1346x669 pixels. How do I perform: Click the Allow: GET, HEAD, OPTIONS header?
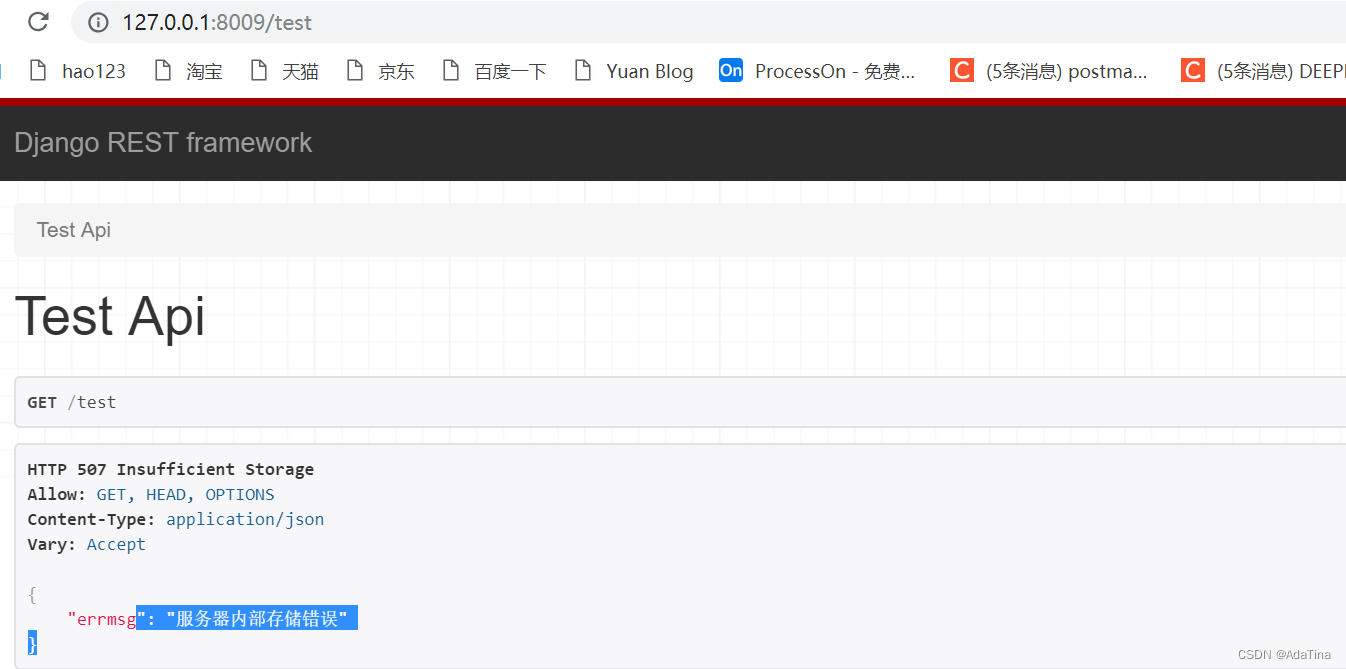(151, 494)
